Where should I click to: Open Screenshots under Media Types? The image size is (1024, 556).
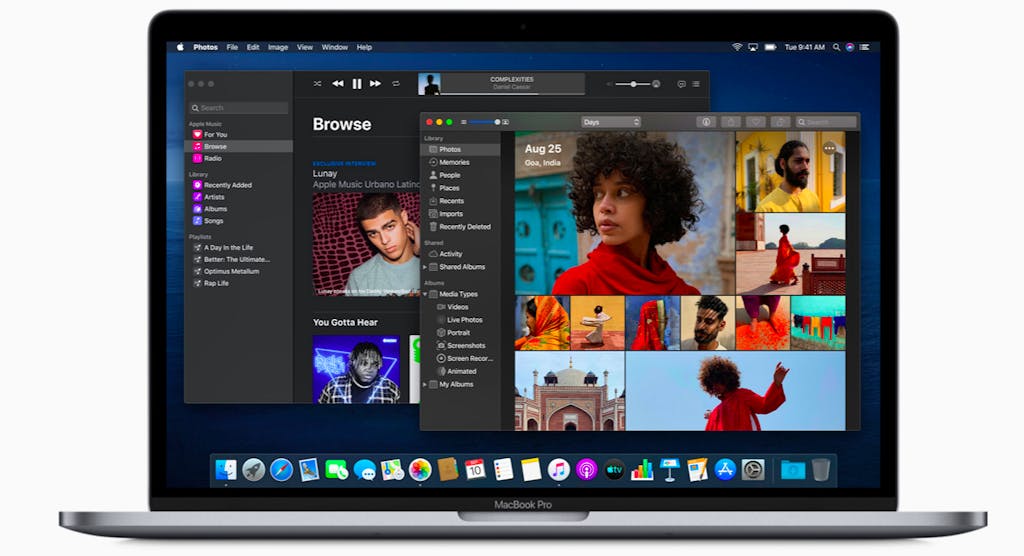click(461, 346)
